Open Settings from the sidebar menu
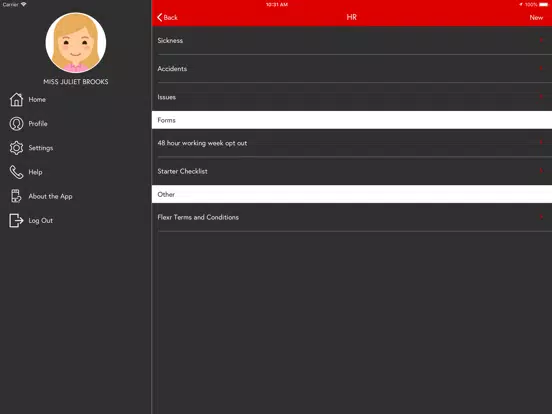The image size is (552, 414). click(41, 148)
